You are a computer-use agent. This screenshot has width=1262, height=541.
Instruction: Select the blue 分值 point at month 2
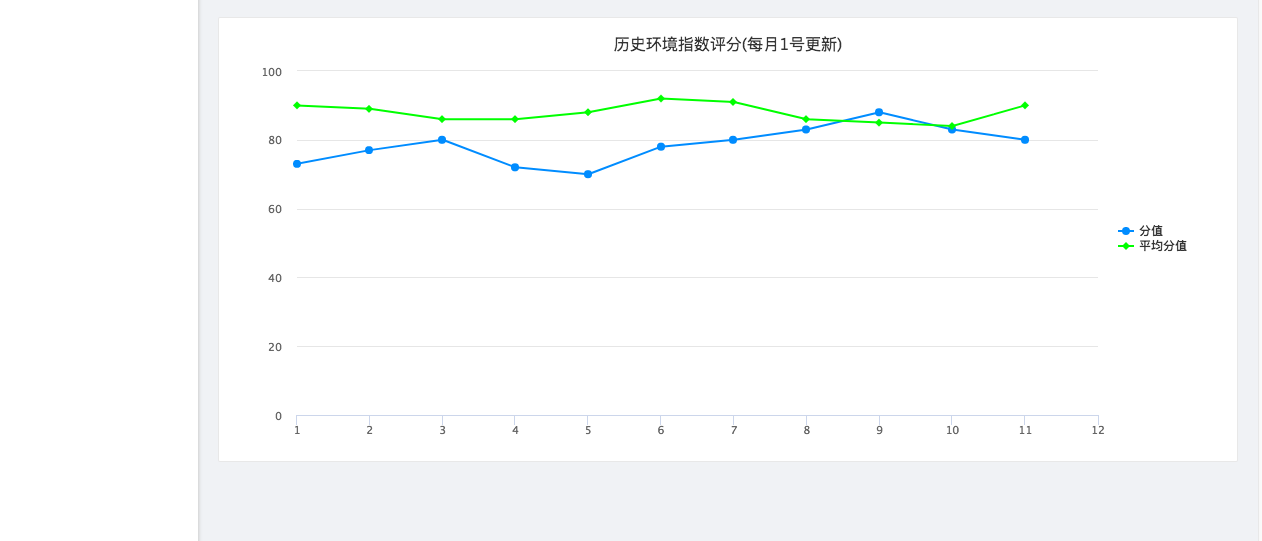coord(369,150)
